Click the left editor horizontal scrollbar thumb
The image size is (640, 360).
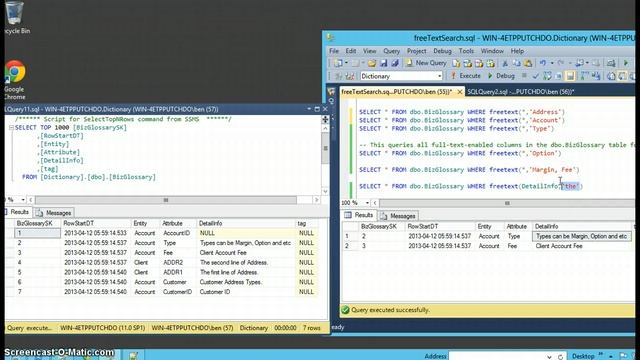pos(166,200)
